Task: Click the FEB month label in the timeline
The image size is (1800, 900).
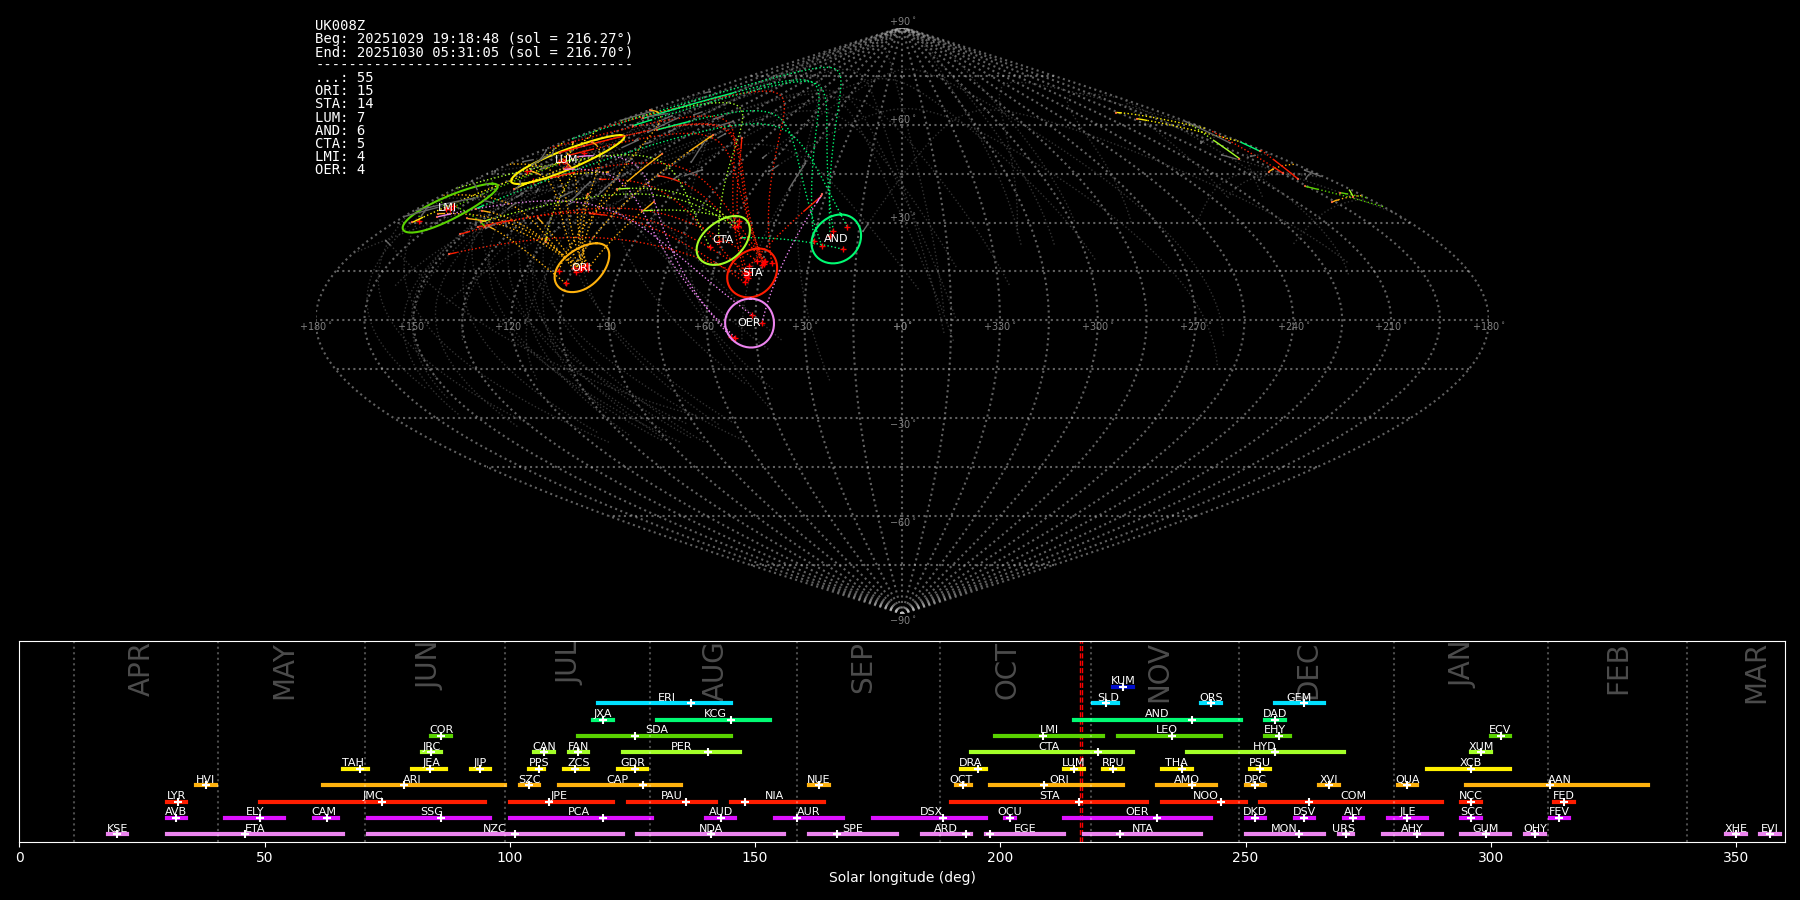Action: click(1618, 671)
